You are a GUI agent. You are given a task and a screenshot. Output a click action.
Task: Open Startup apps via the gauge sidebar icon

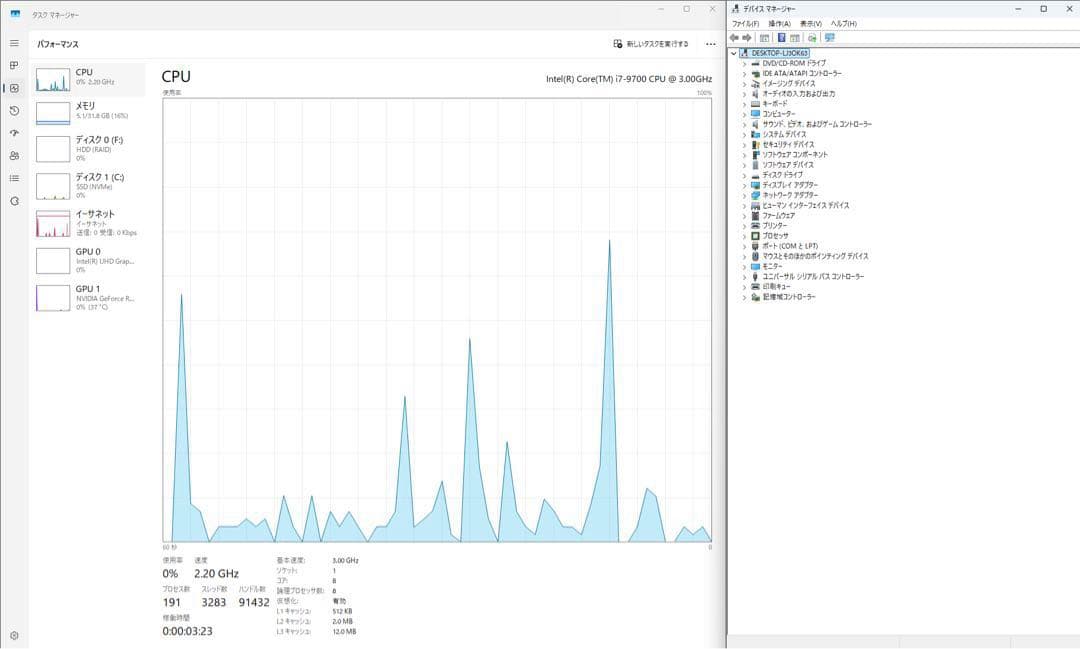pos(14,133)
